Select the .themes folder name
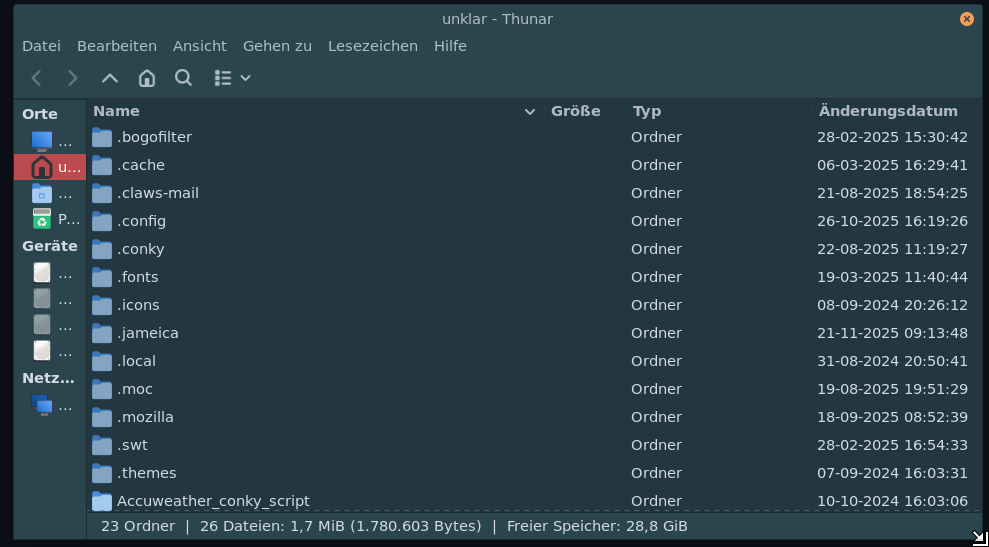The width and height of the screenshot is (989, 547). pos(146,473)
